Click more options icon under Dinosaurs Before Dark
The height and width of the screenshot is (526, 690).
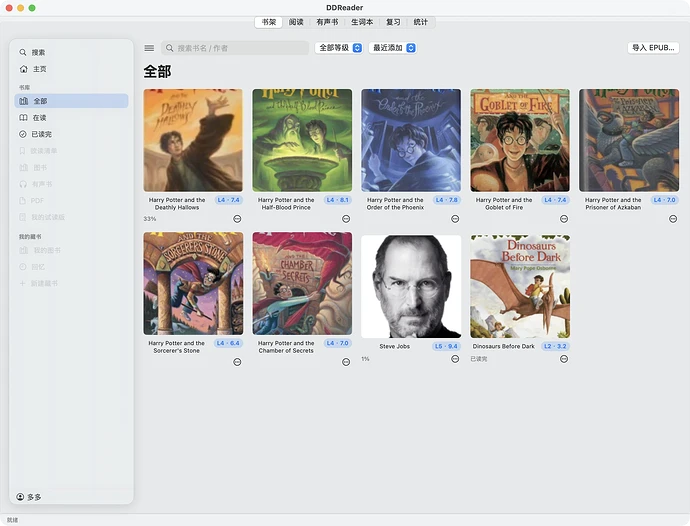click(564, 359)
